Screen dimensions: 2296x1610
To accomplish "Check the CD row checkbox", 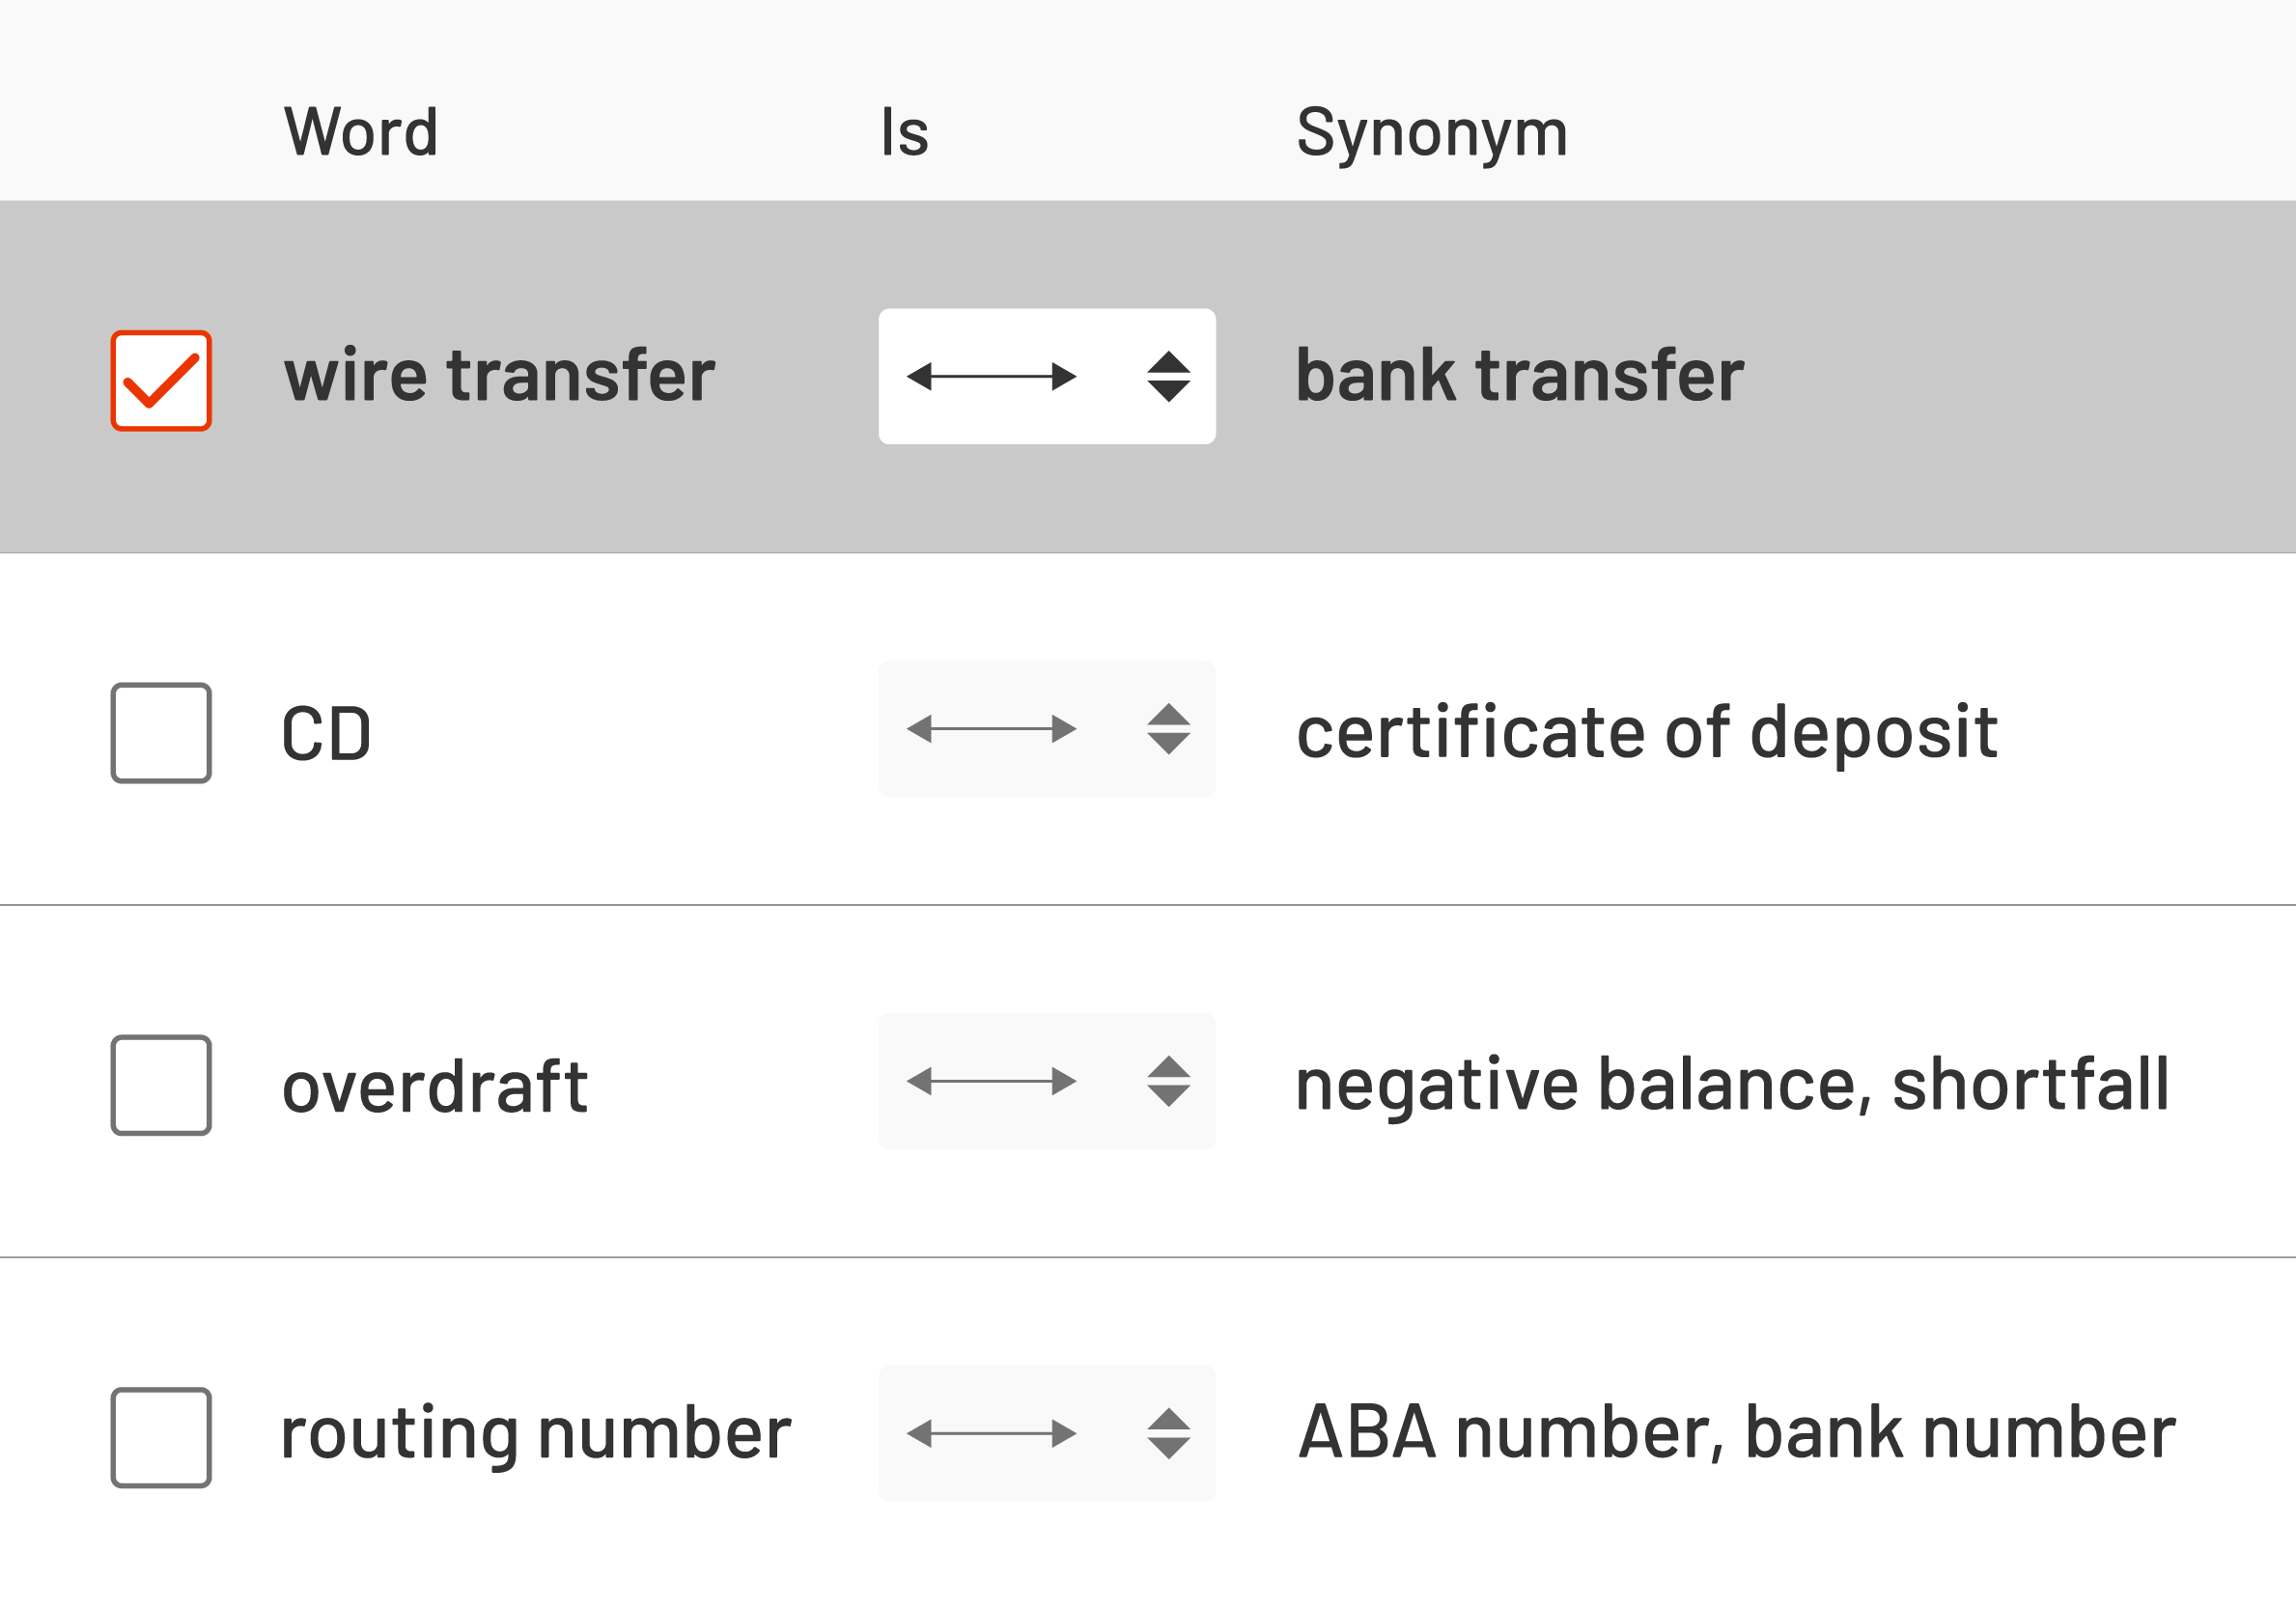I will pyautogui.click(x=161, y=733).
